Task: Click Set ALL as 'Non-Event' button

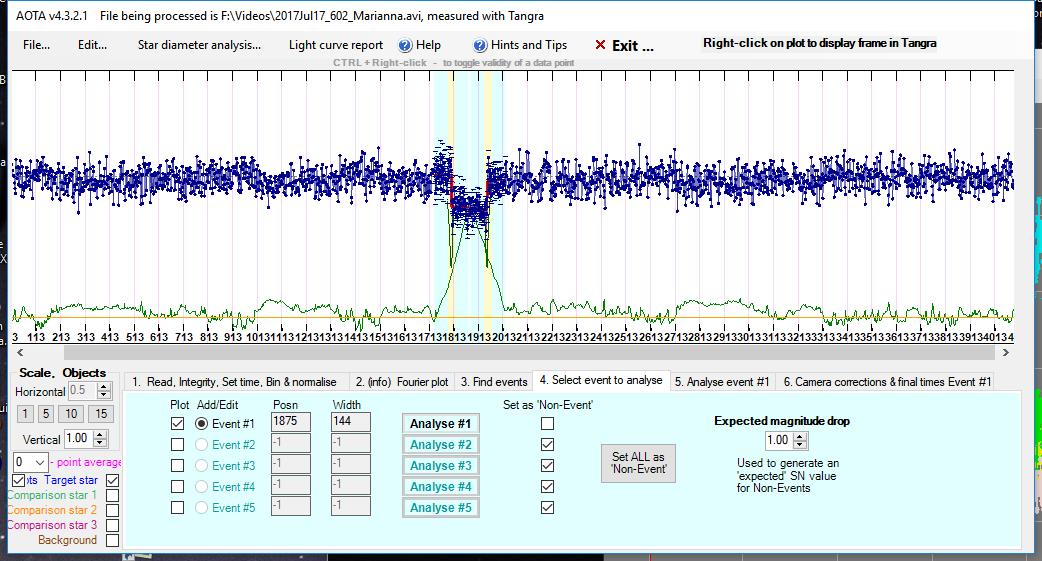Action: [639, 463]
